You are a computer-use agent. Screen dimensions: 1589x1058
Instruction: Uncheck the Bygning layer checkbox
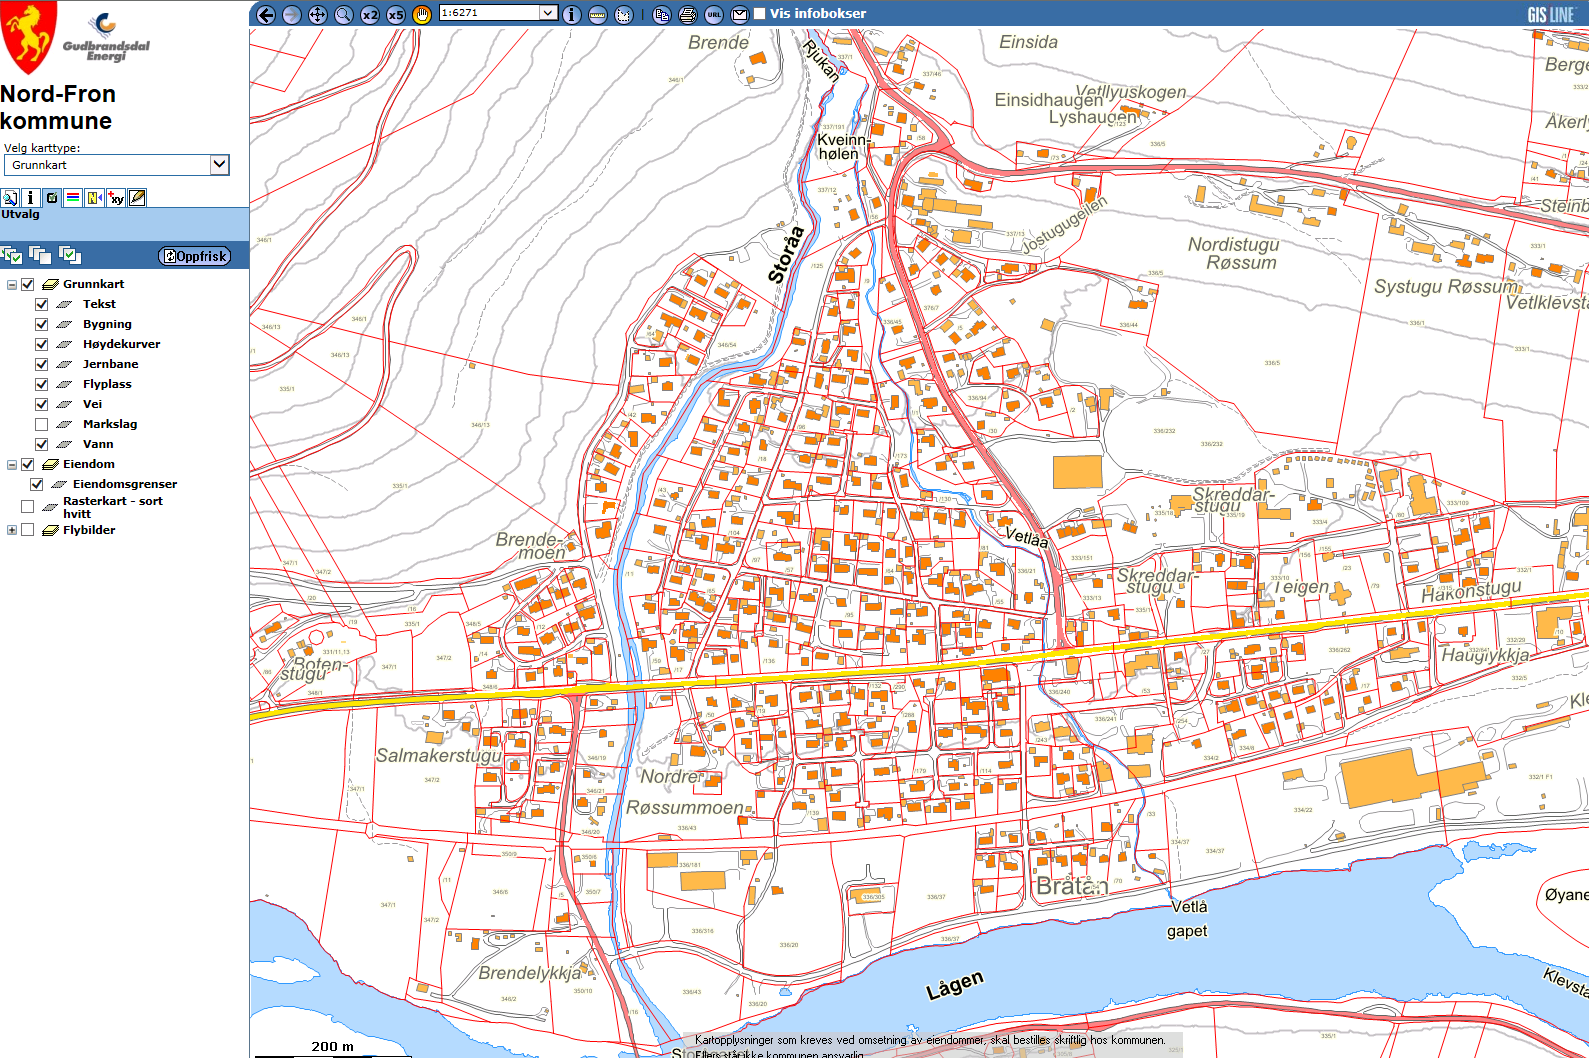[x=41, y=324]
